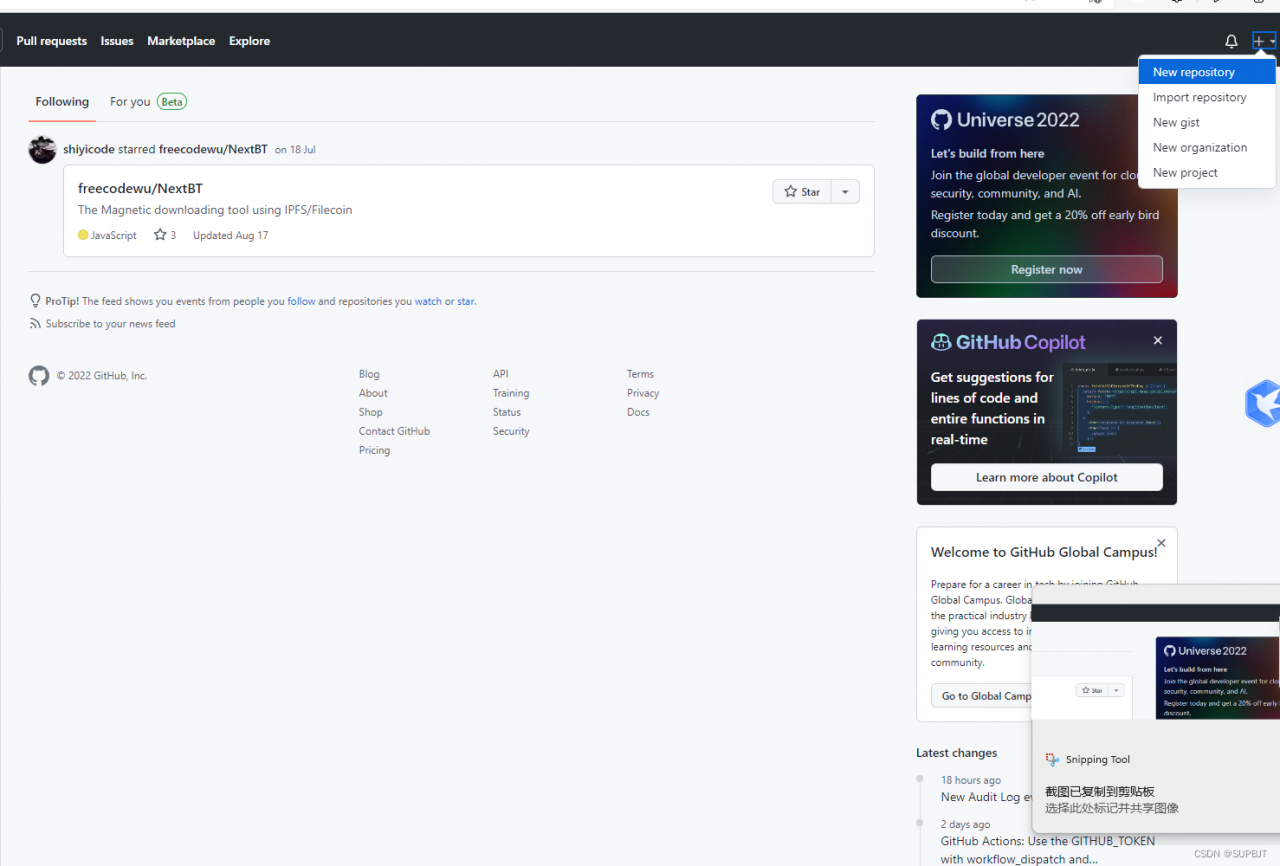Select New project menu entry
Image resolution: width=1280 pixels, height=866 pixels.
pyautogui.click(x=1207, y=172)
